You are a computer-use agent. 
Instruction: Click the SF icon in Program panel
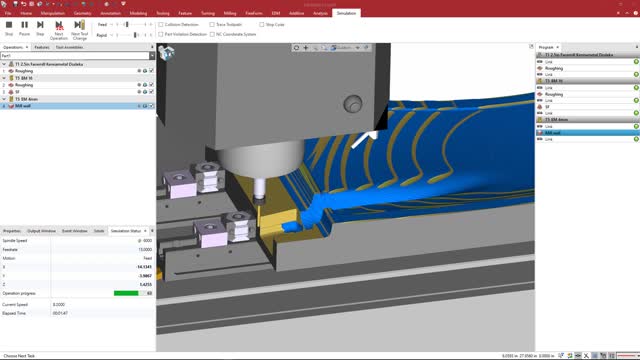pyautogui.click(x=540, y=107)
